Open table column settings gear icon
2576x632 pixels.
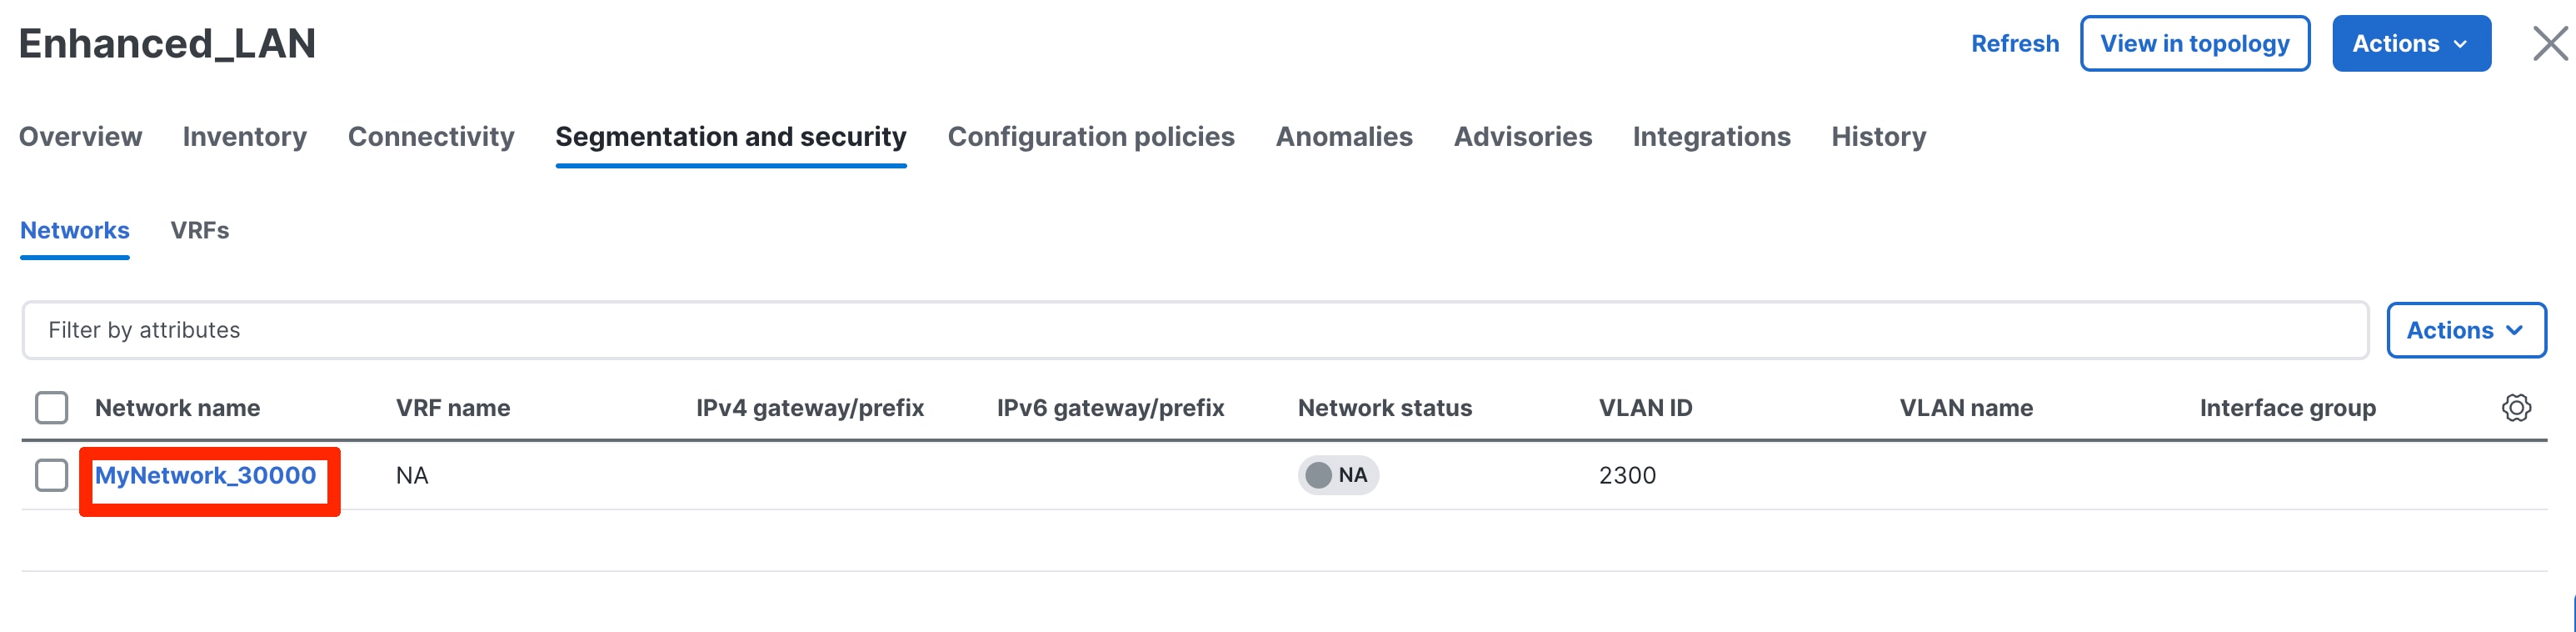point(2516,408)
